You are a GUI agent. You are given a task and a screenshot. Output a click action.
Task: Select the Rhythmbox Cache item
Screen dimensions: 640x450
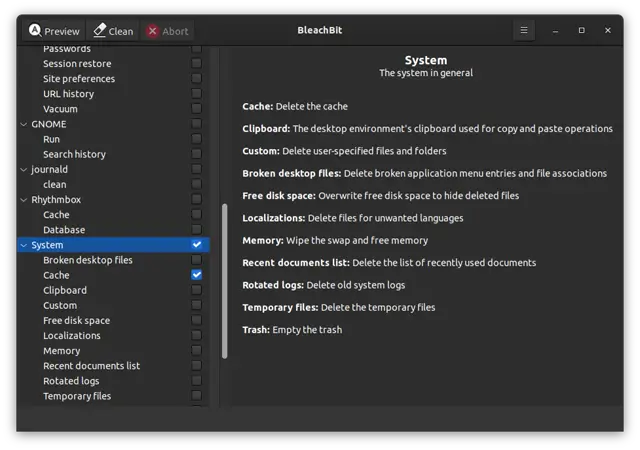coord(56,215)
